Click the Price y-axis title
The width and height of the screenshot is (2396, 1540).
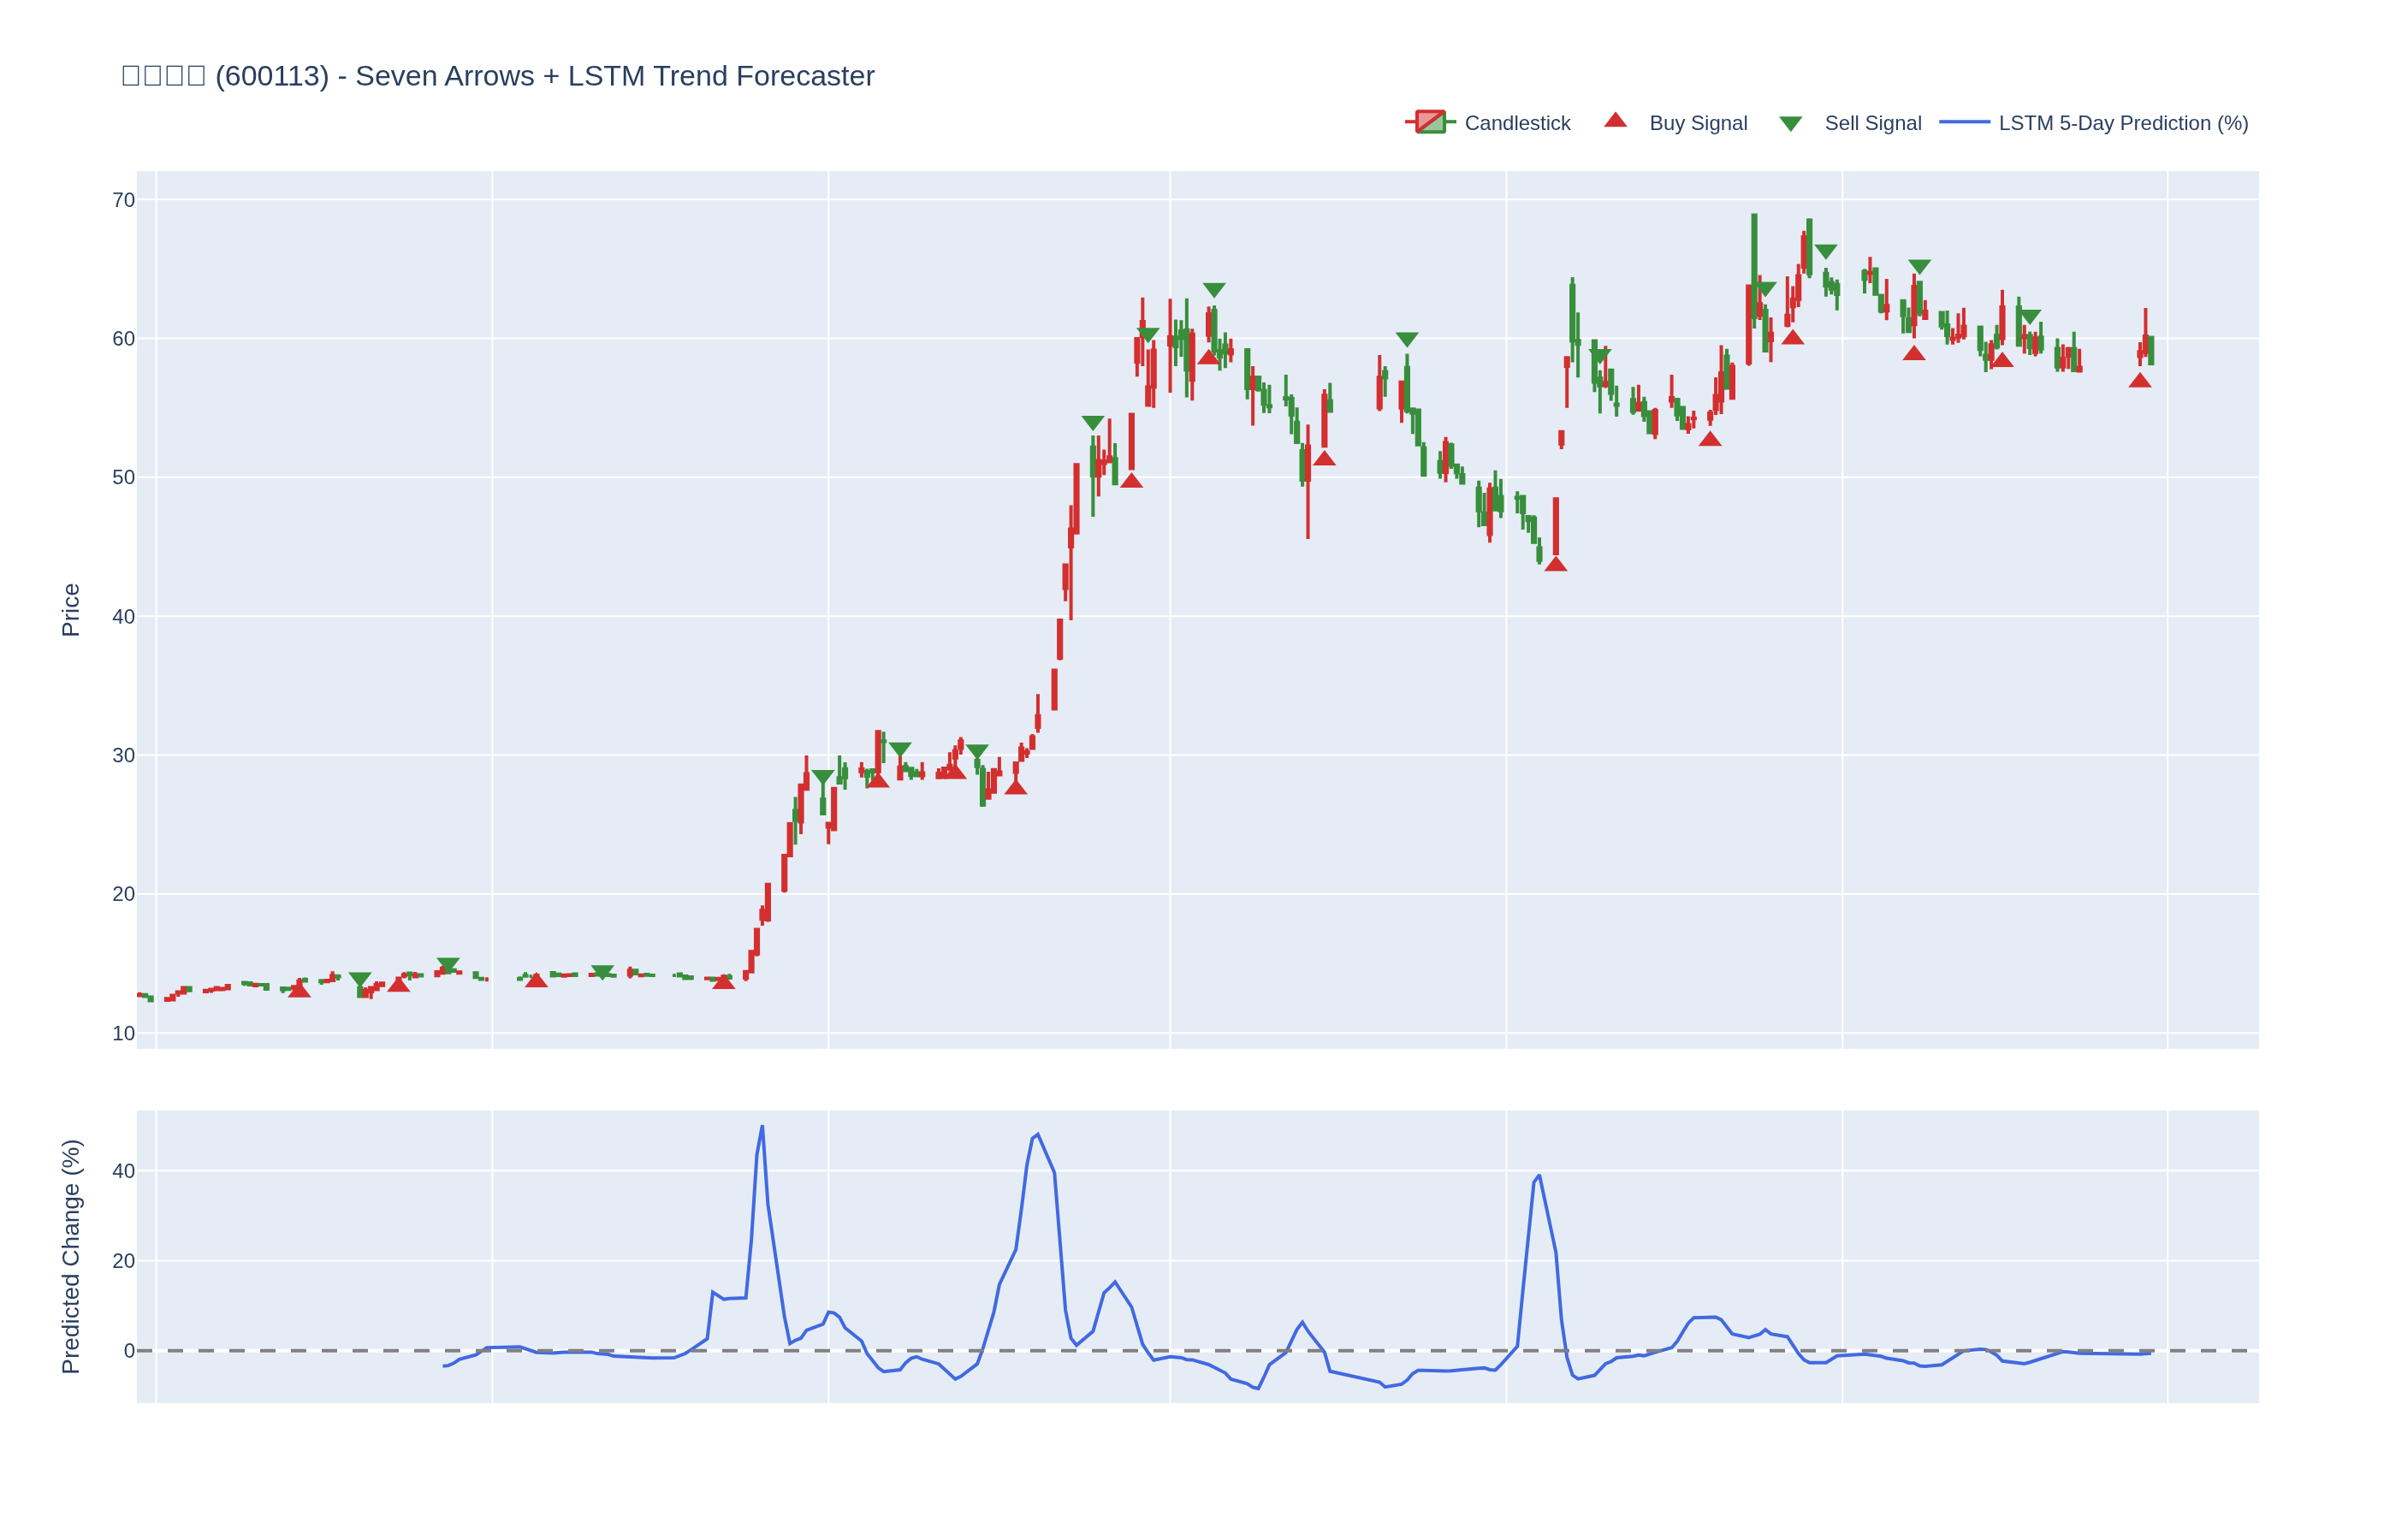point(71,610)
